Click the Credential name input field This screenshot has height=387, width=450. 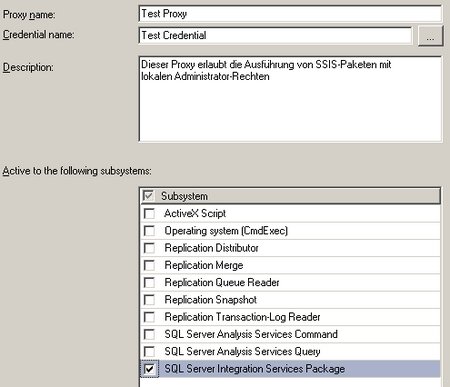[x=275, y=35]
